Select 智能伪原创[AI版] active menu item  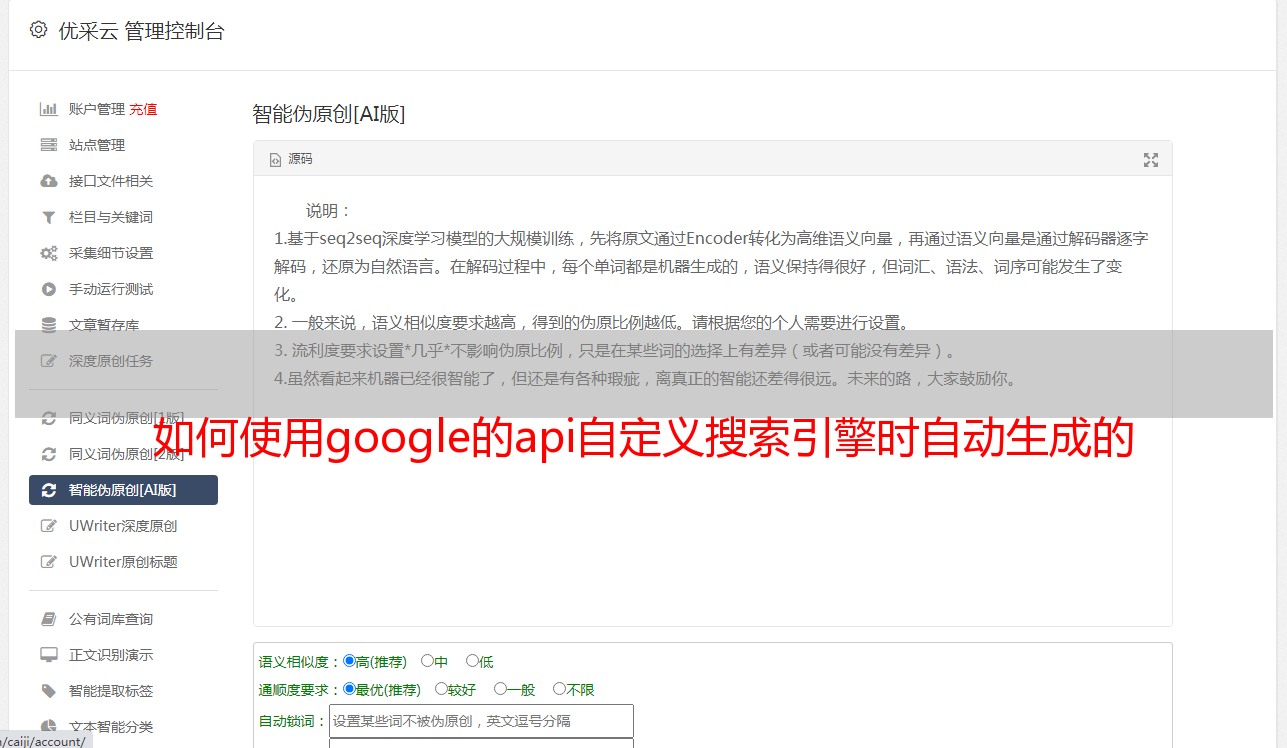(x=123, y=490)
